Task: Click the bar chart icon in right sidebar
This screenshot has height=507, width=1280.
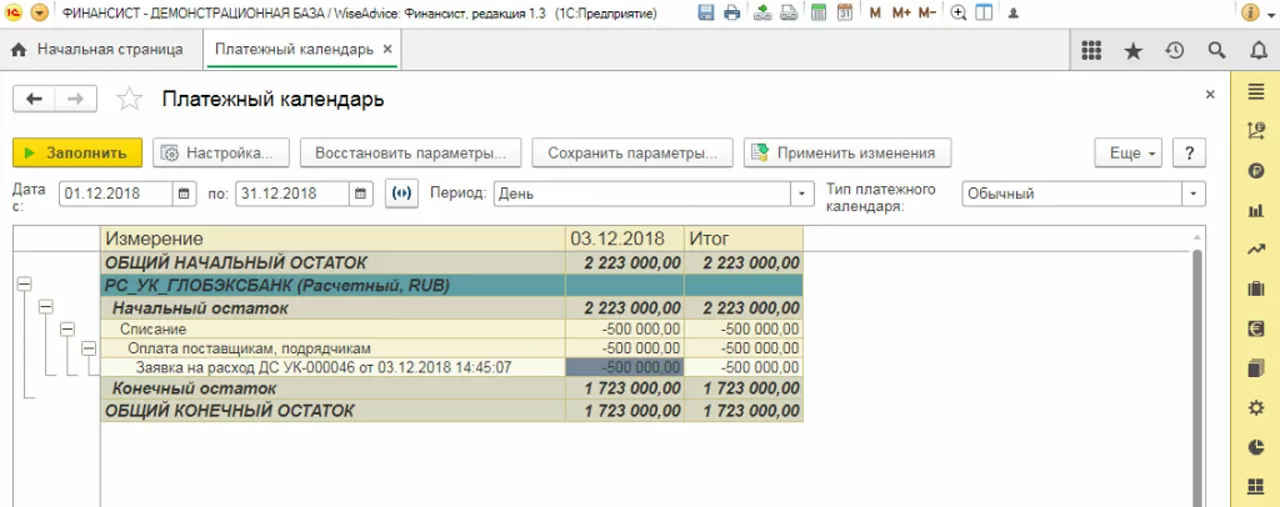Action: pyautogui.click(x=1257, y=211)
